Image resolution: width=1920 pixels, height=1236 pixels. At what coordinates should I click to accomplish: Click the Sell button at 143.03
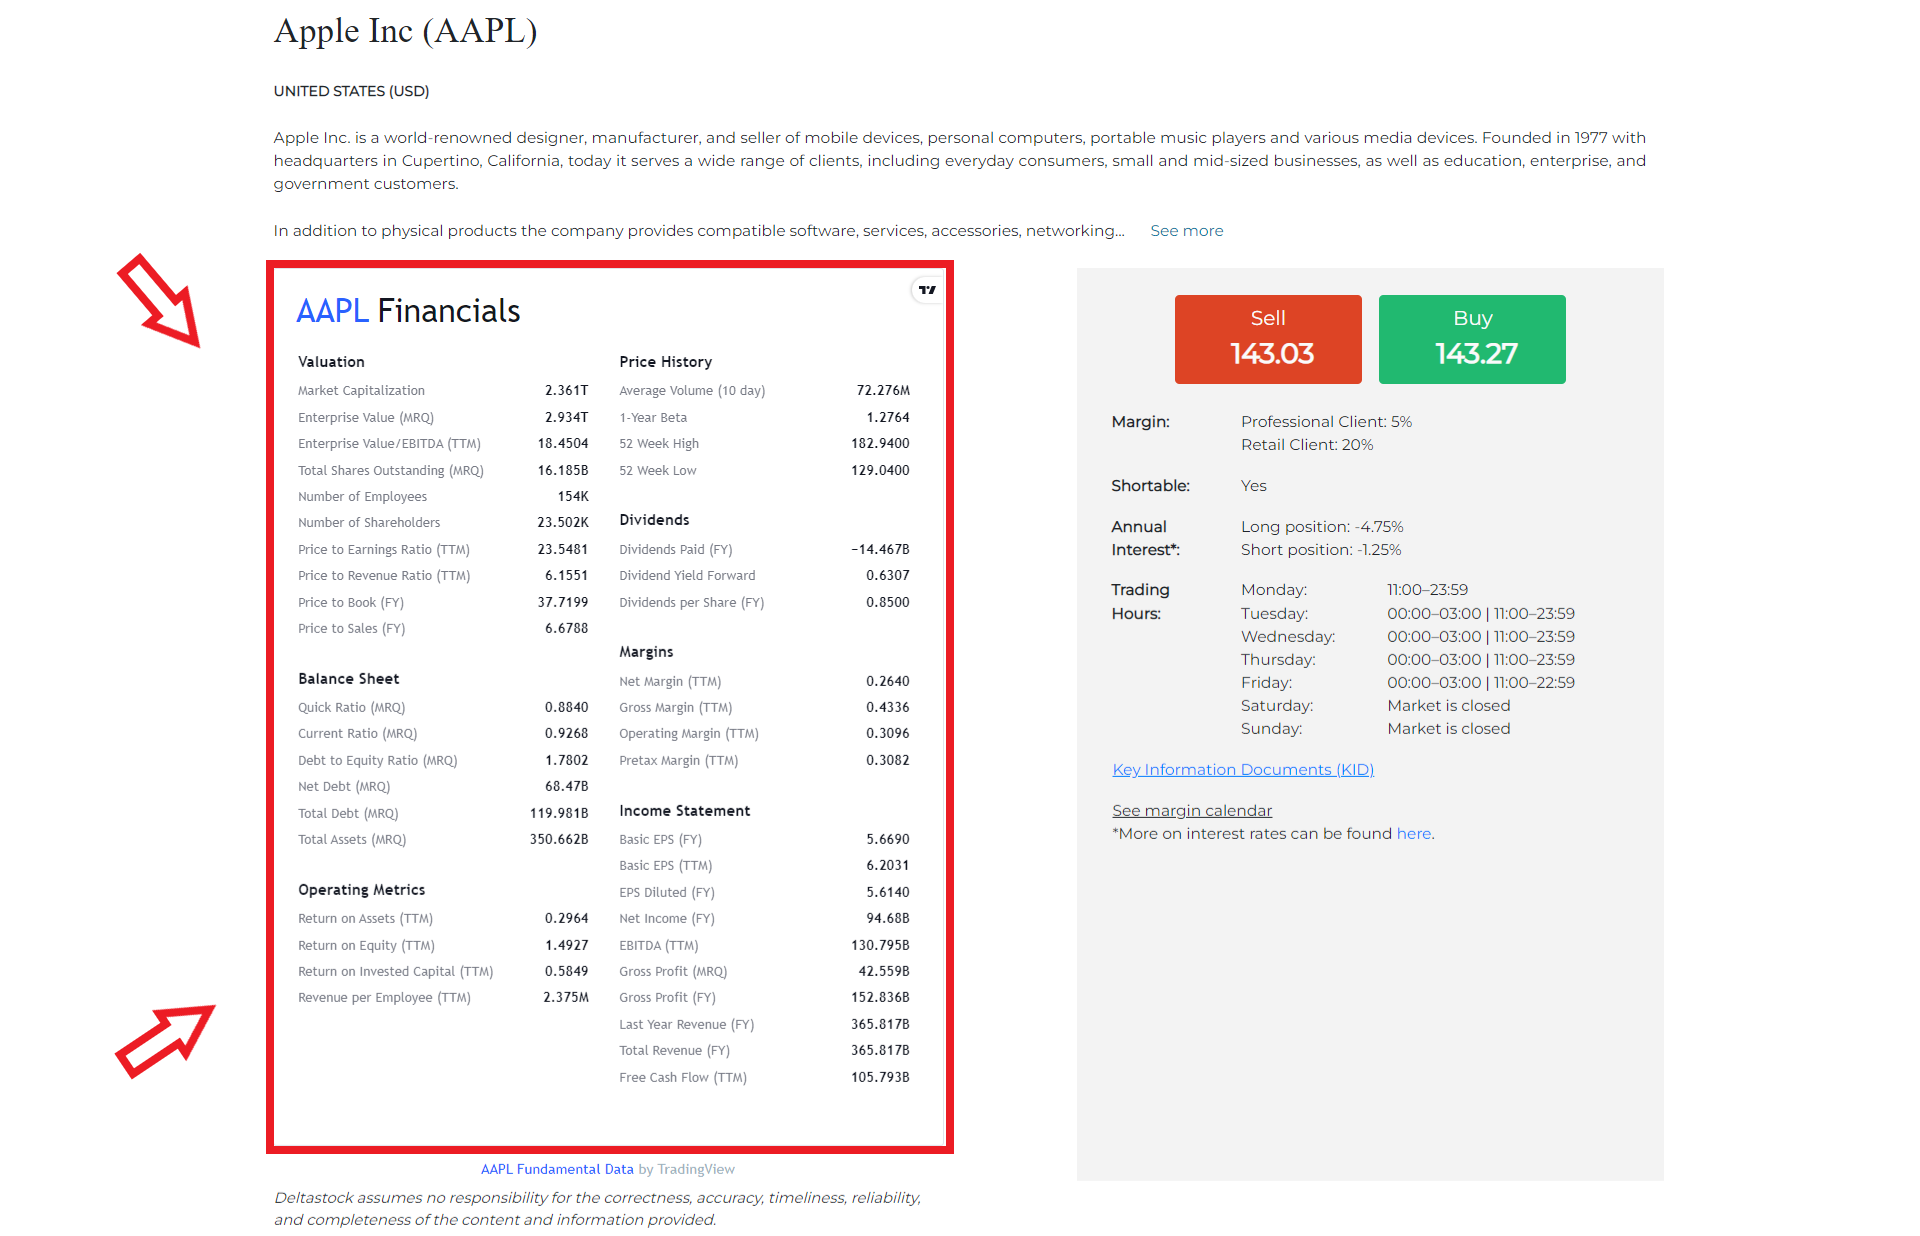1264,342
